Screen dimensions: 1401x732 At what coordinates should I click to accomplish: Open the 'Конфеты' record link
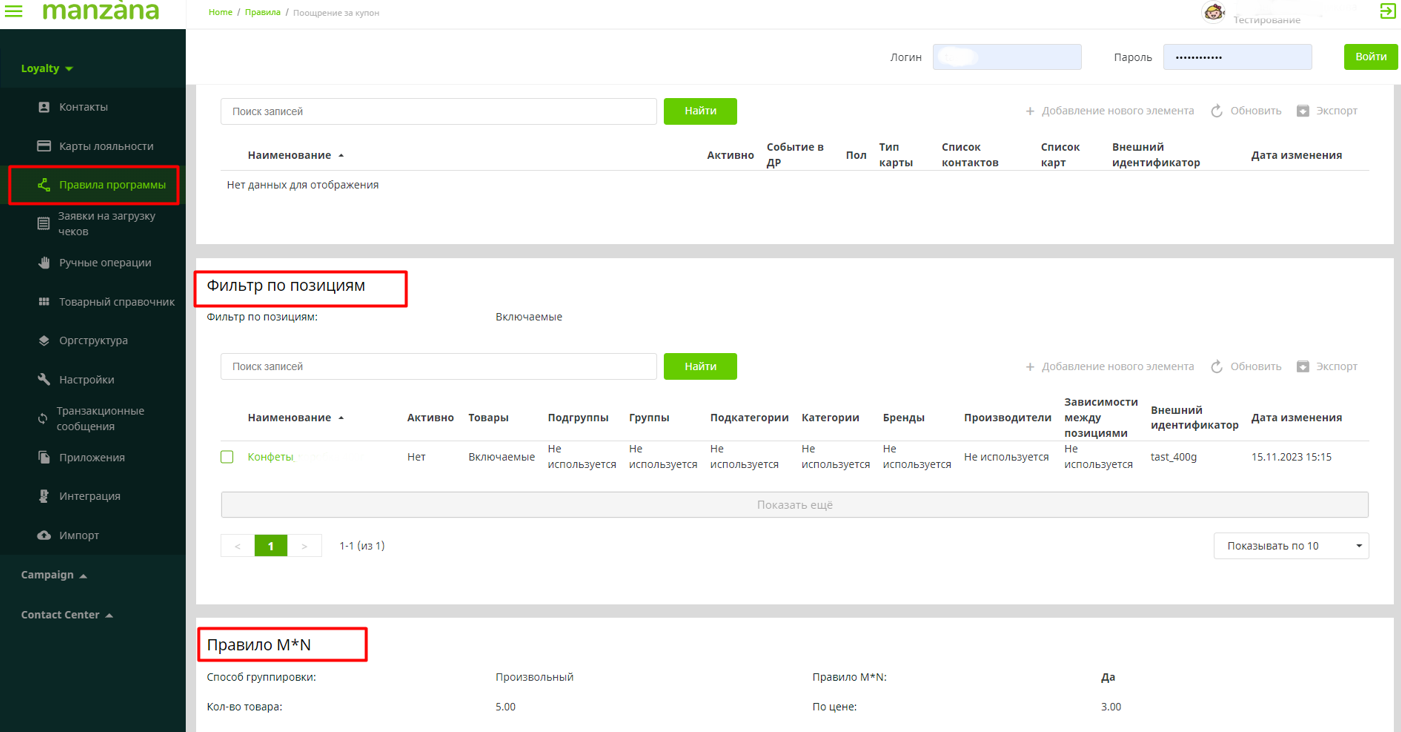(270, 457)
